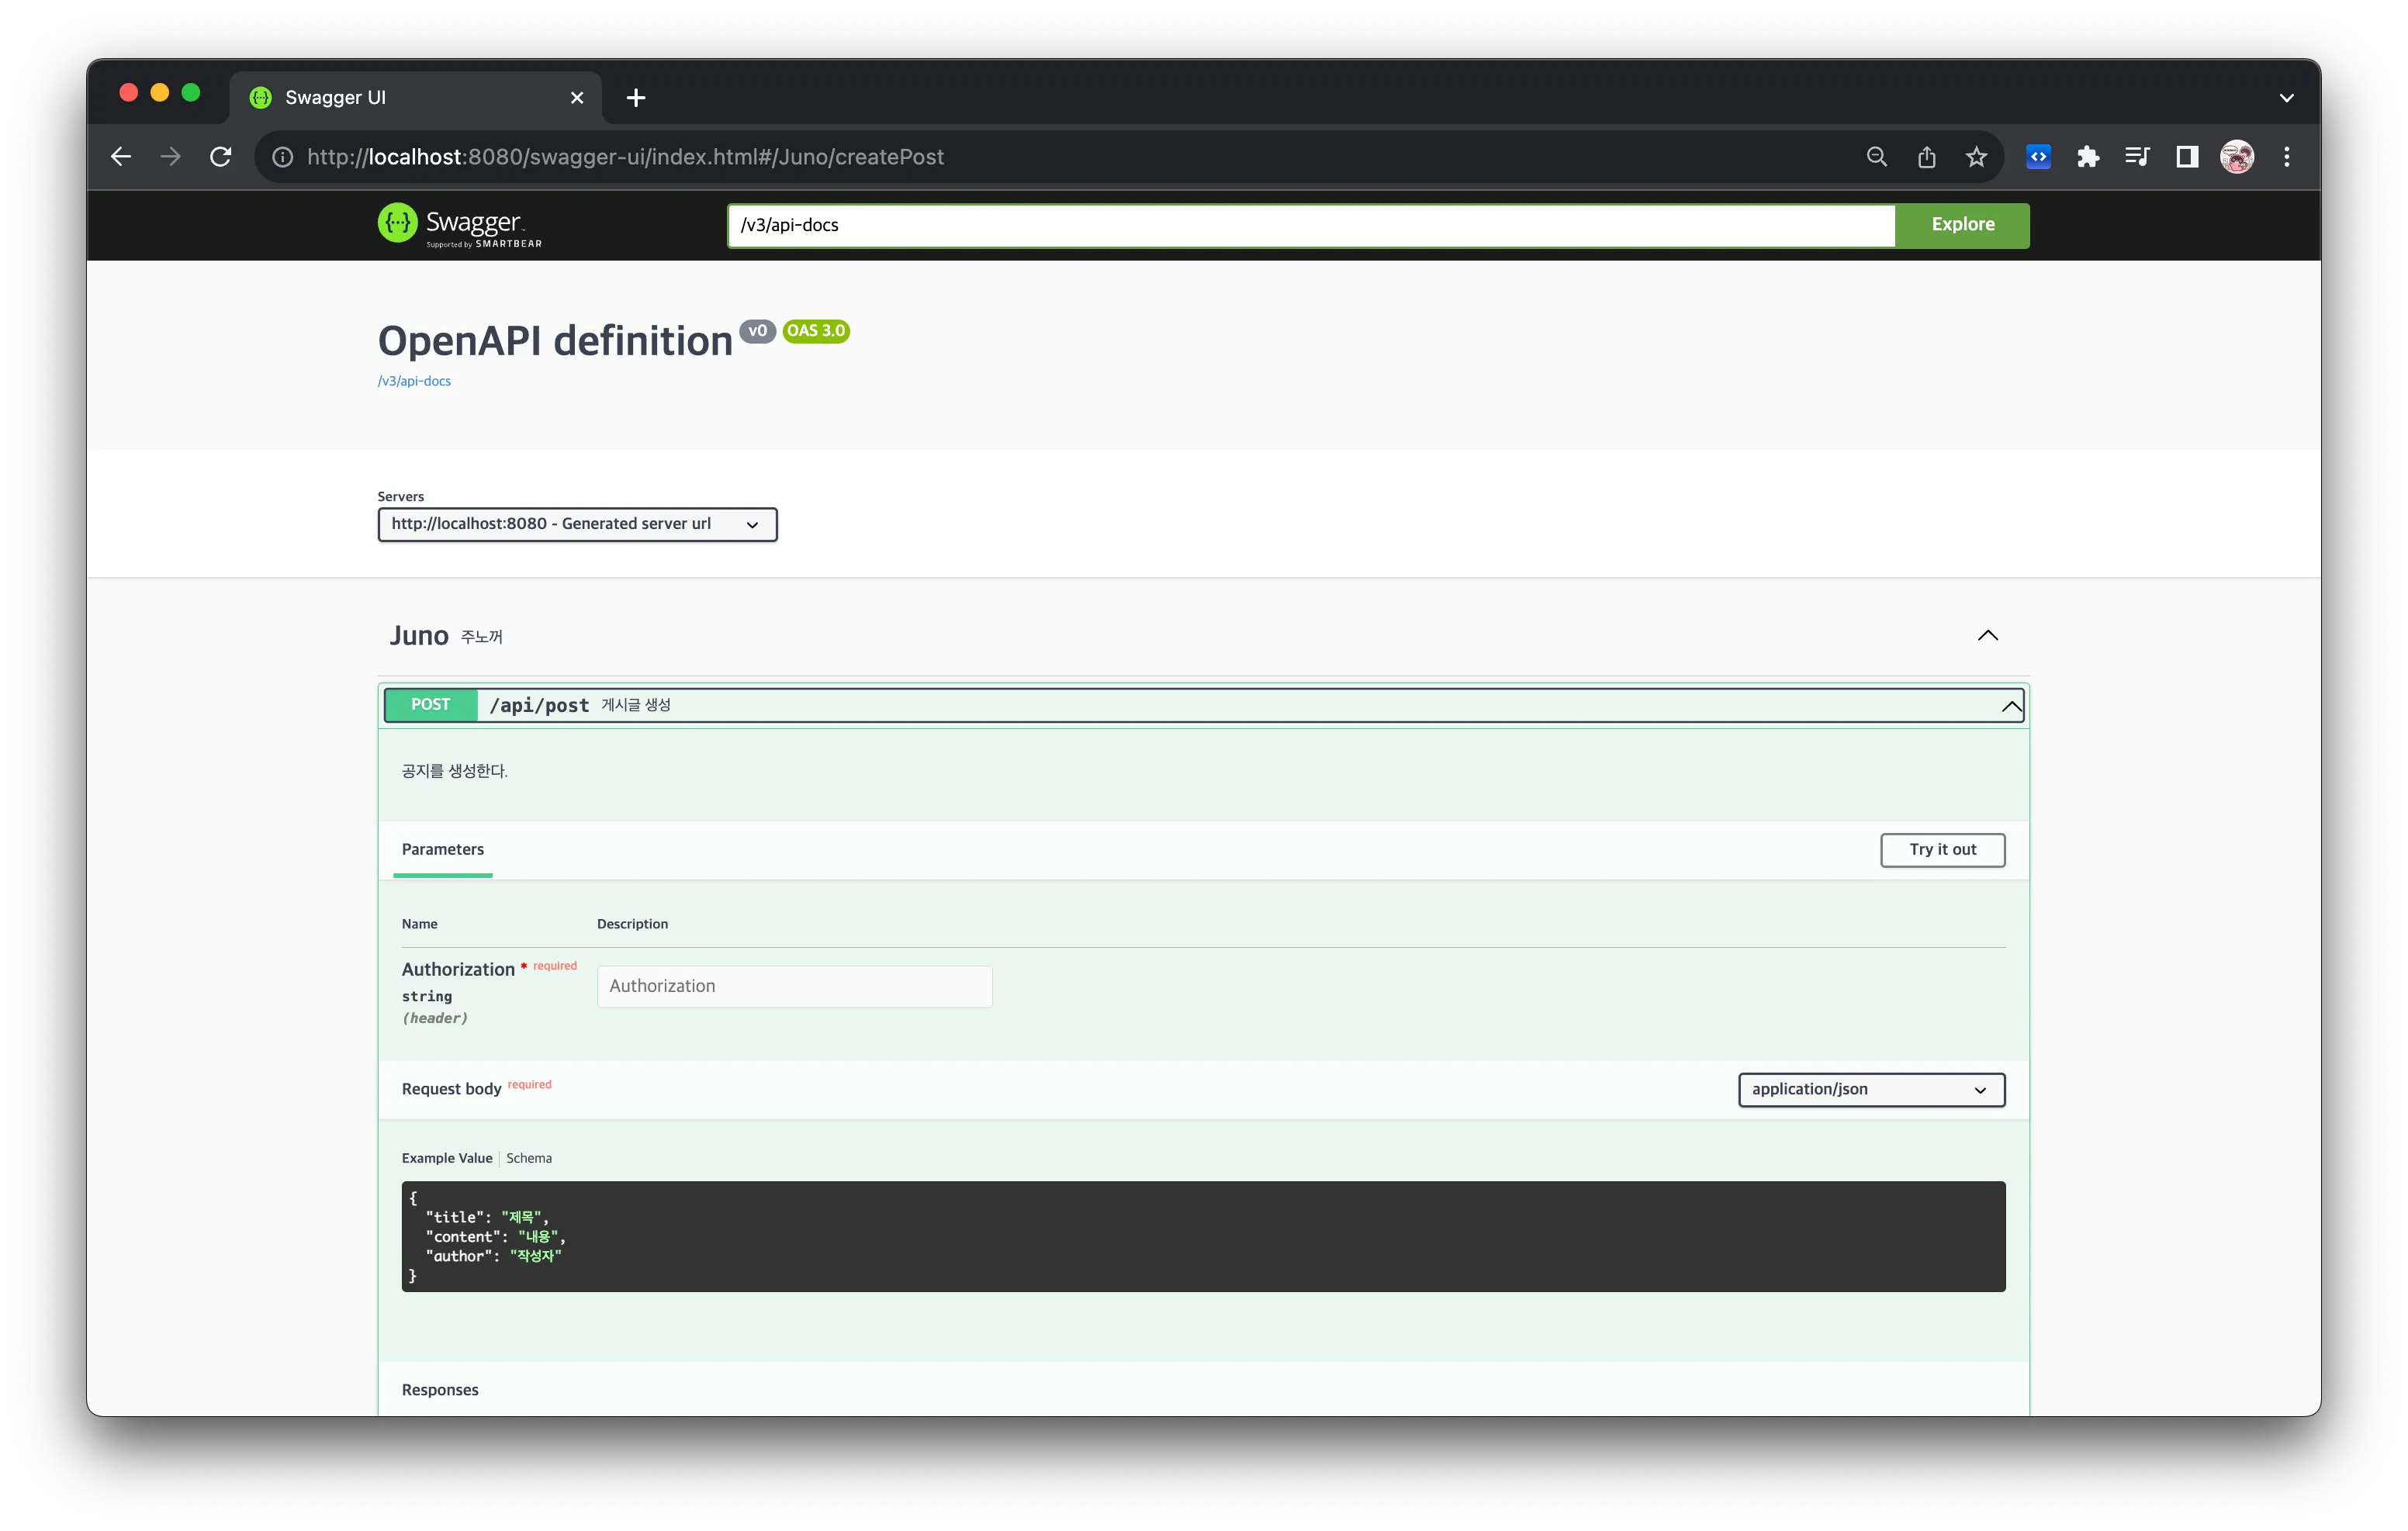Image resolution: width=2408 pixels, height=1531 pixels.
Task: Open the application/json content type dropdown
Action: (x=1870, y=1089)
